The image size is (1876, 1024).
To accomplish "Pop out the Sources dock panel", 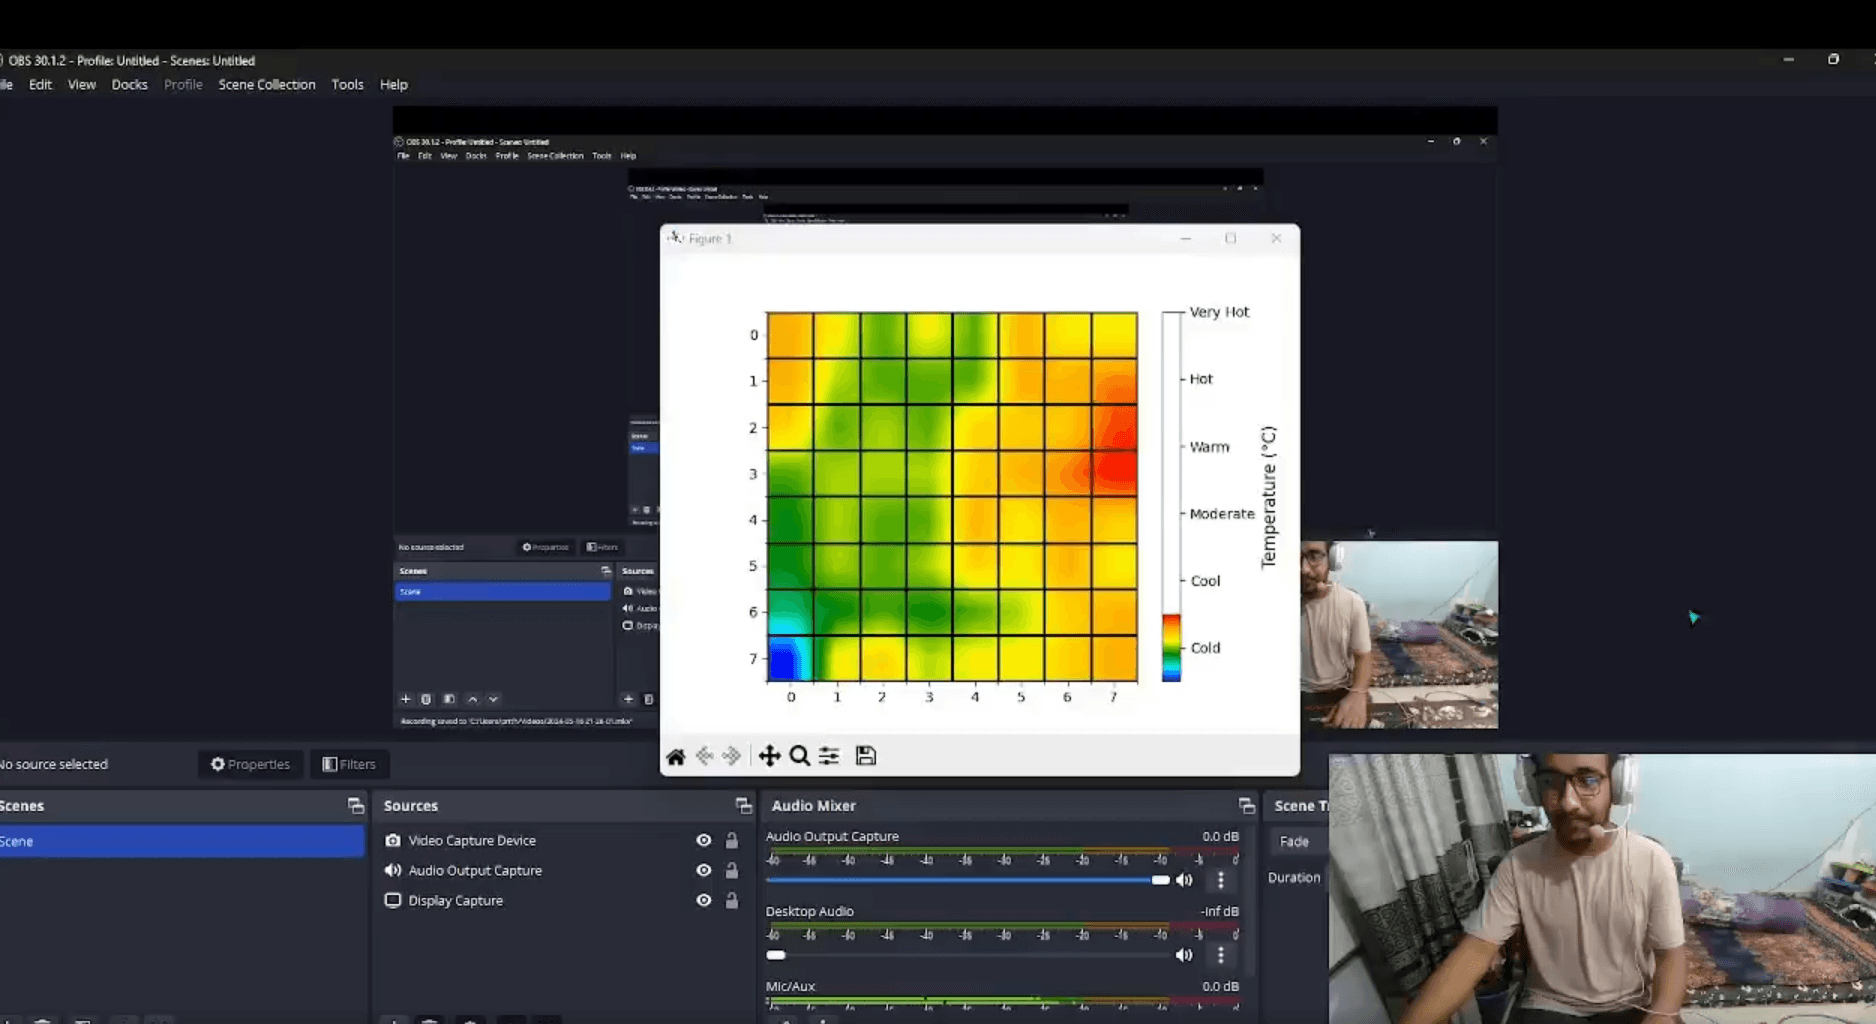I will [743, 806].
